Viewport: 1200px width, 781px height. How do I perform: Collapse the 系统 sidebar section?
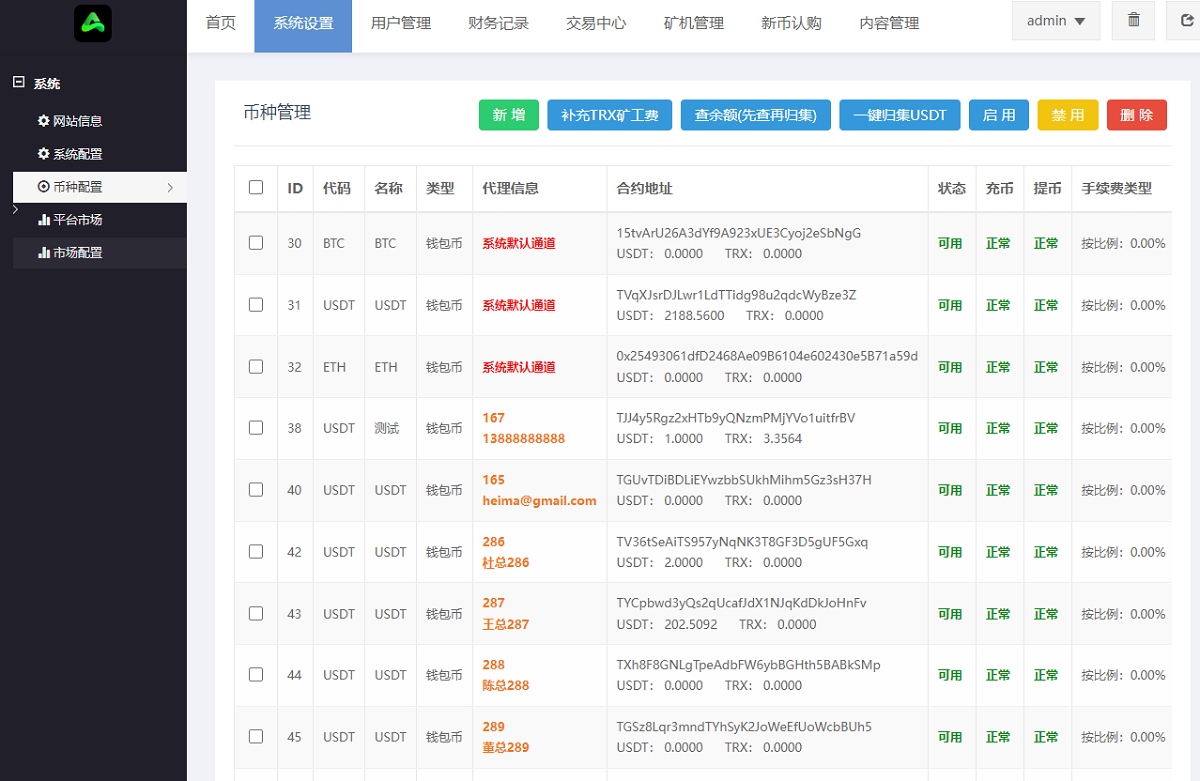coord(19,83)
